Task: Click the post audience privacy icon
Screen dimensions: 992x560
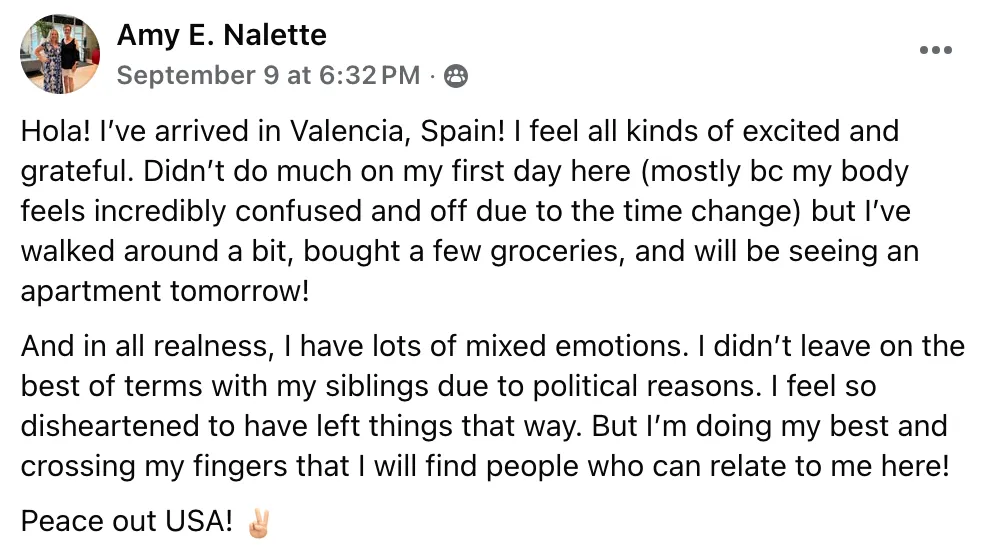Action: click(x=456, y=76)
